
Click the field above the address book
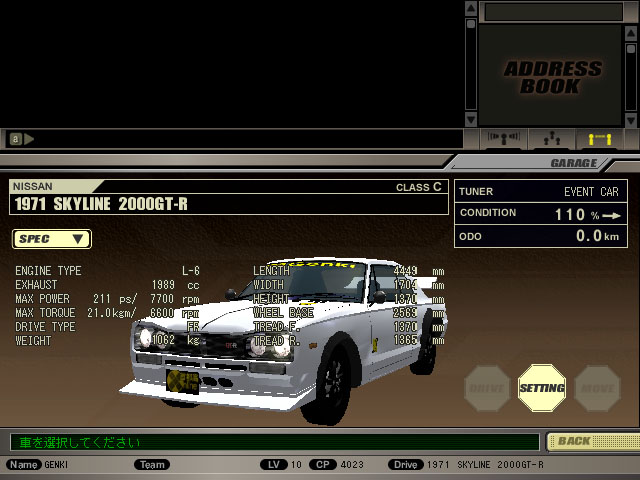pyautogui.click(x=553, y=12)
